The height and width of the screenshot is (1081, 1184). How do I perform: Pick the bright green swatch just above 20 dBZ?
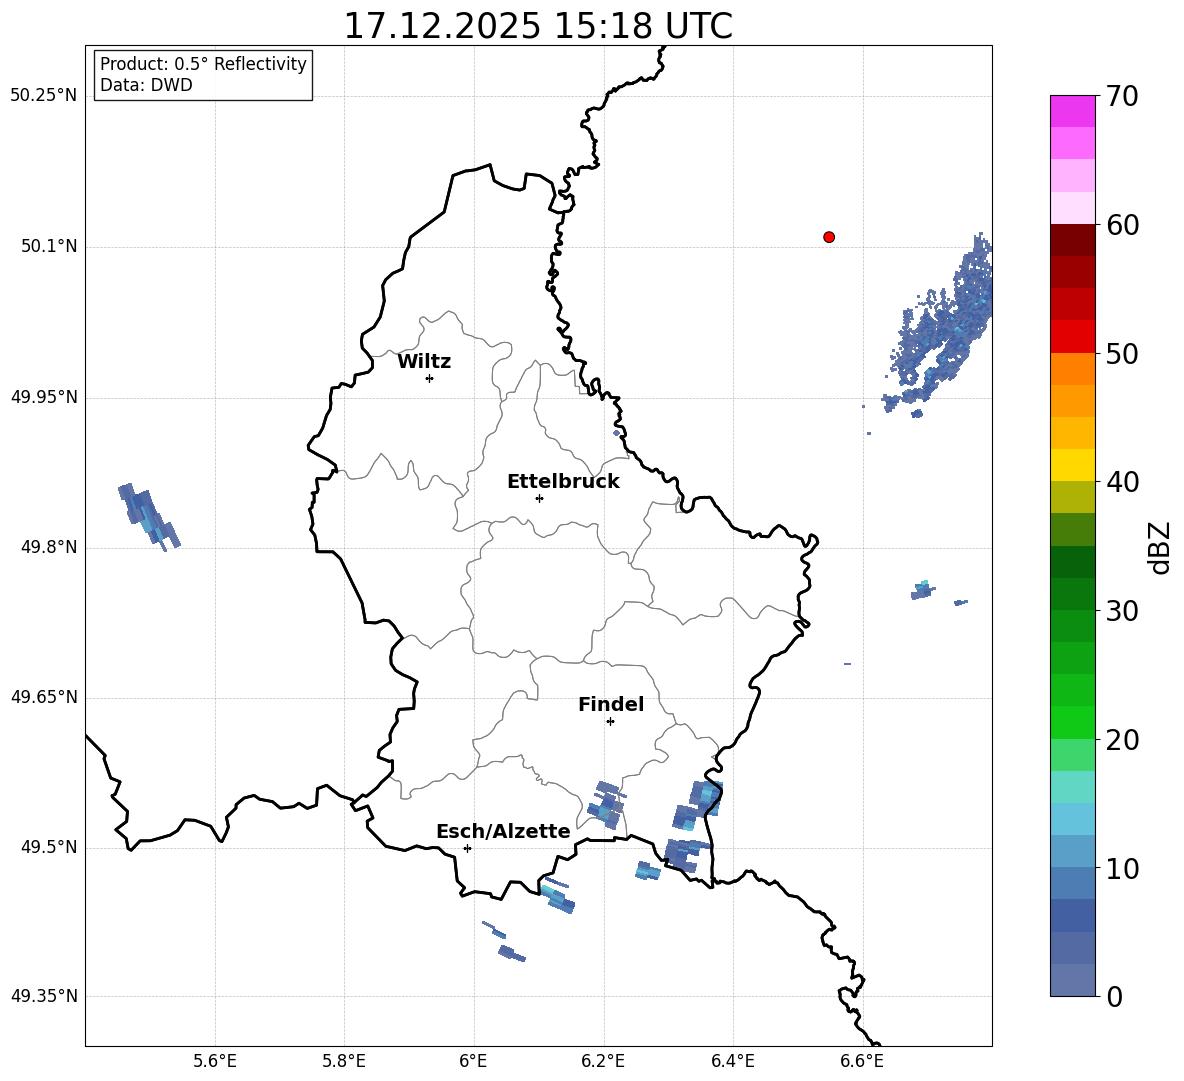tap(1072, 722)
